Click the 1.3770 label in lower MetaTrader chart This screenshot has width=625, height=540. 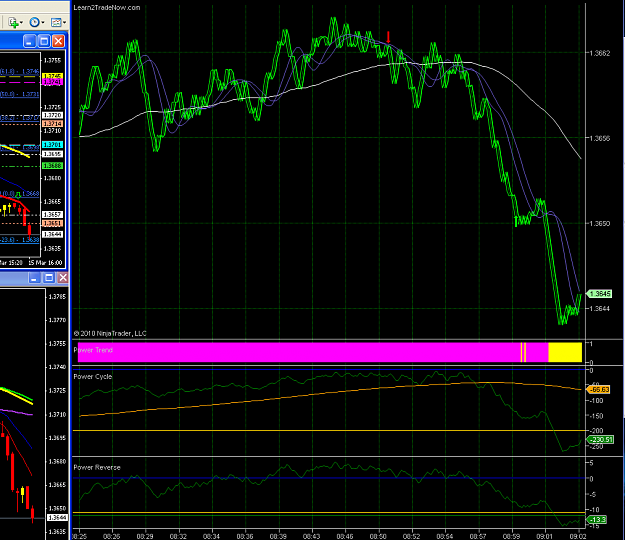(x=57, y=320)
